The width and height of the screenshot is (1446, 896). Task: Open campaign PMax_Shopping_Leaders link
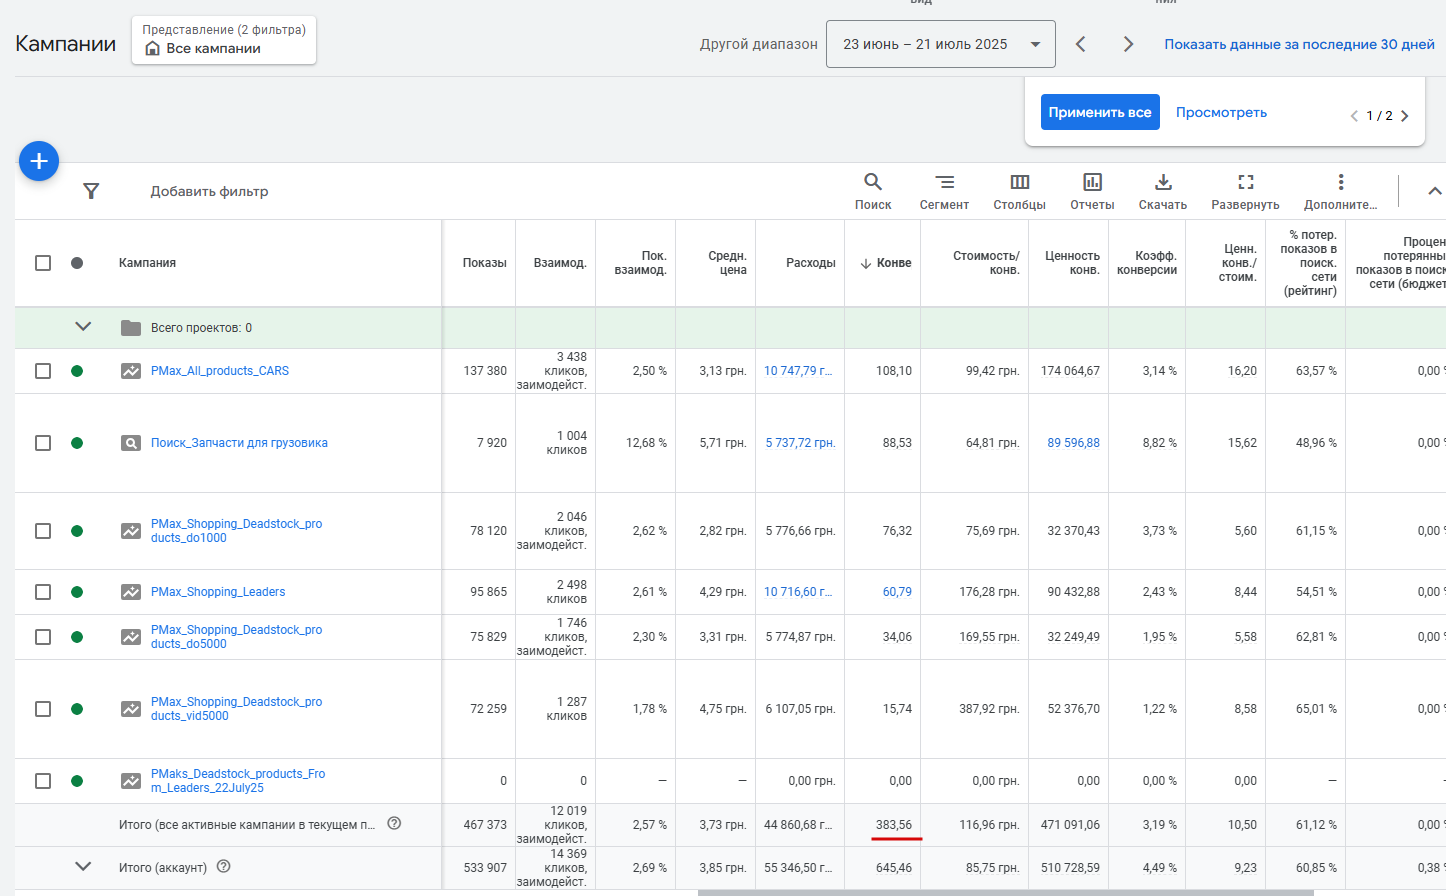[218, 592]
